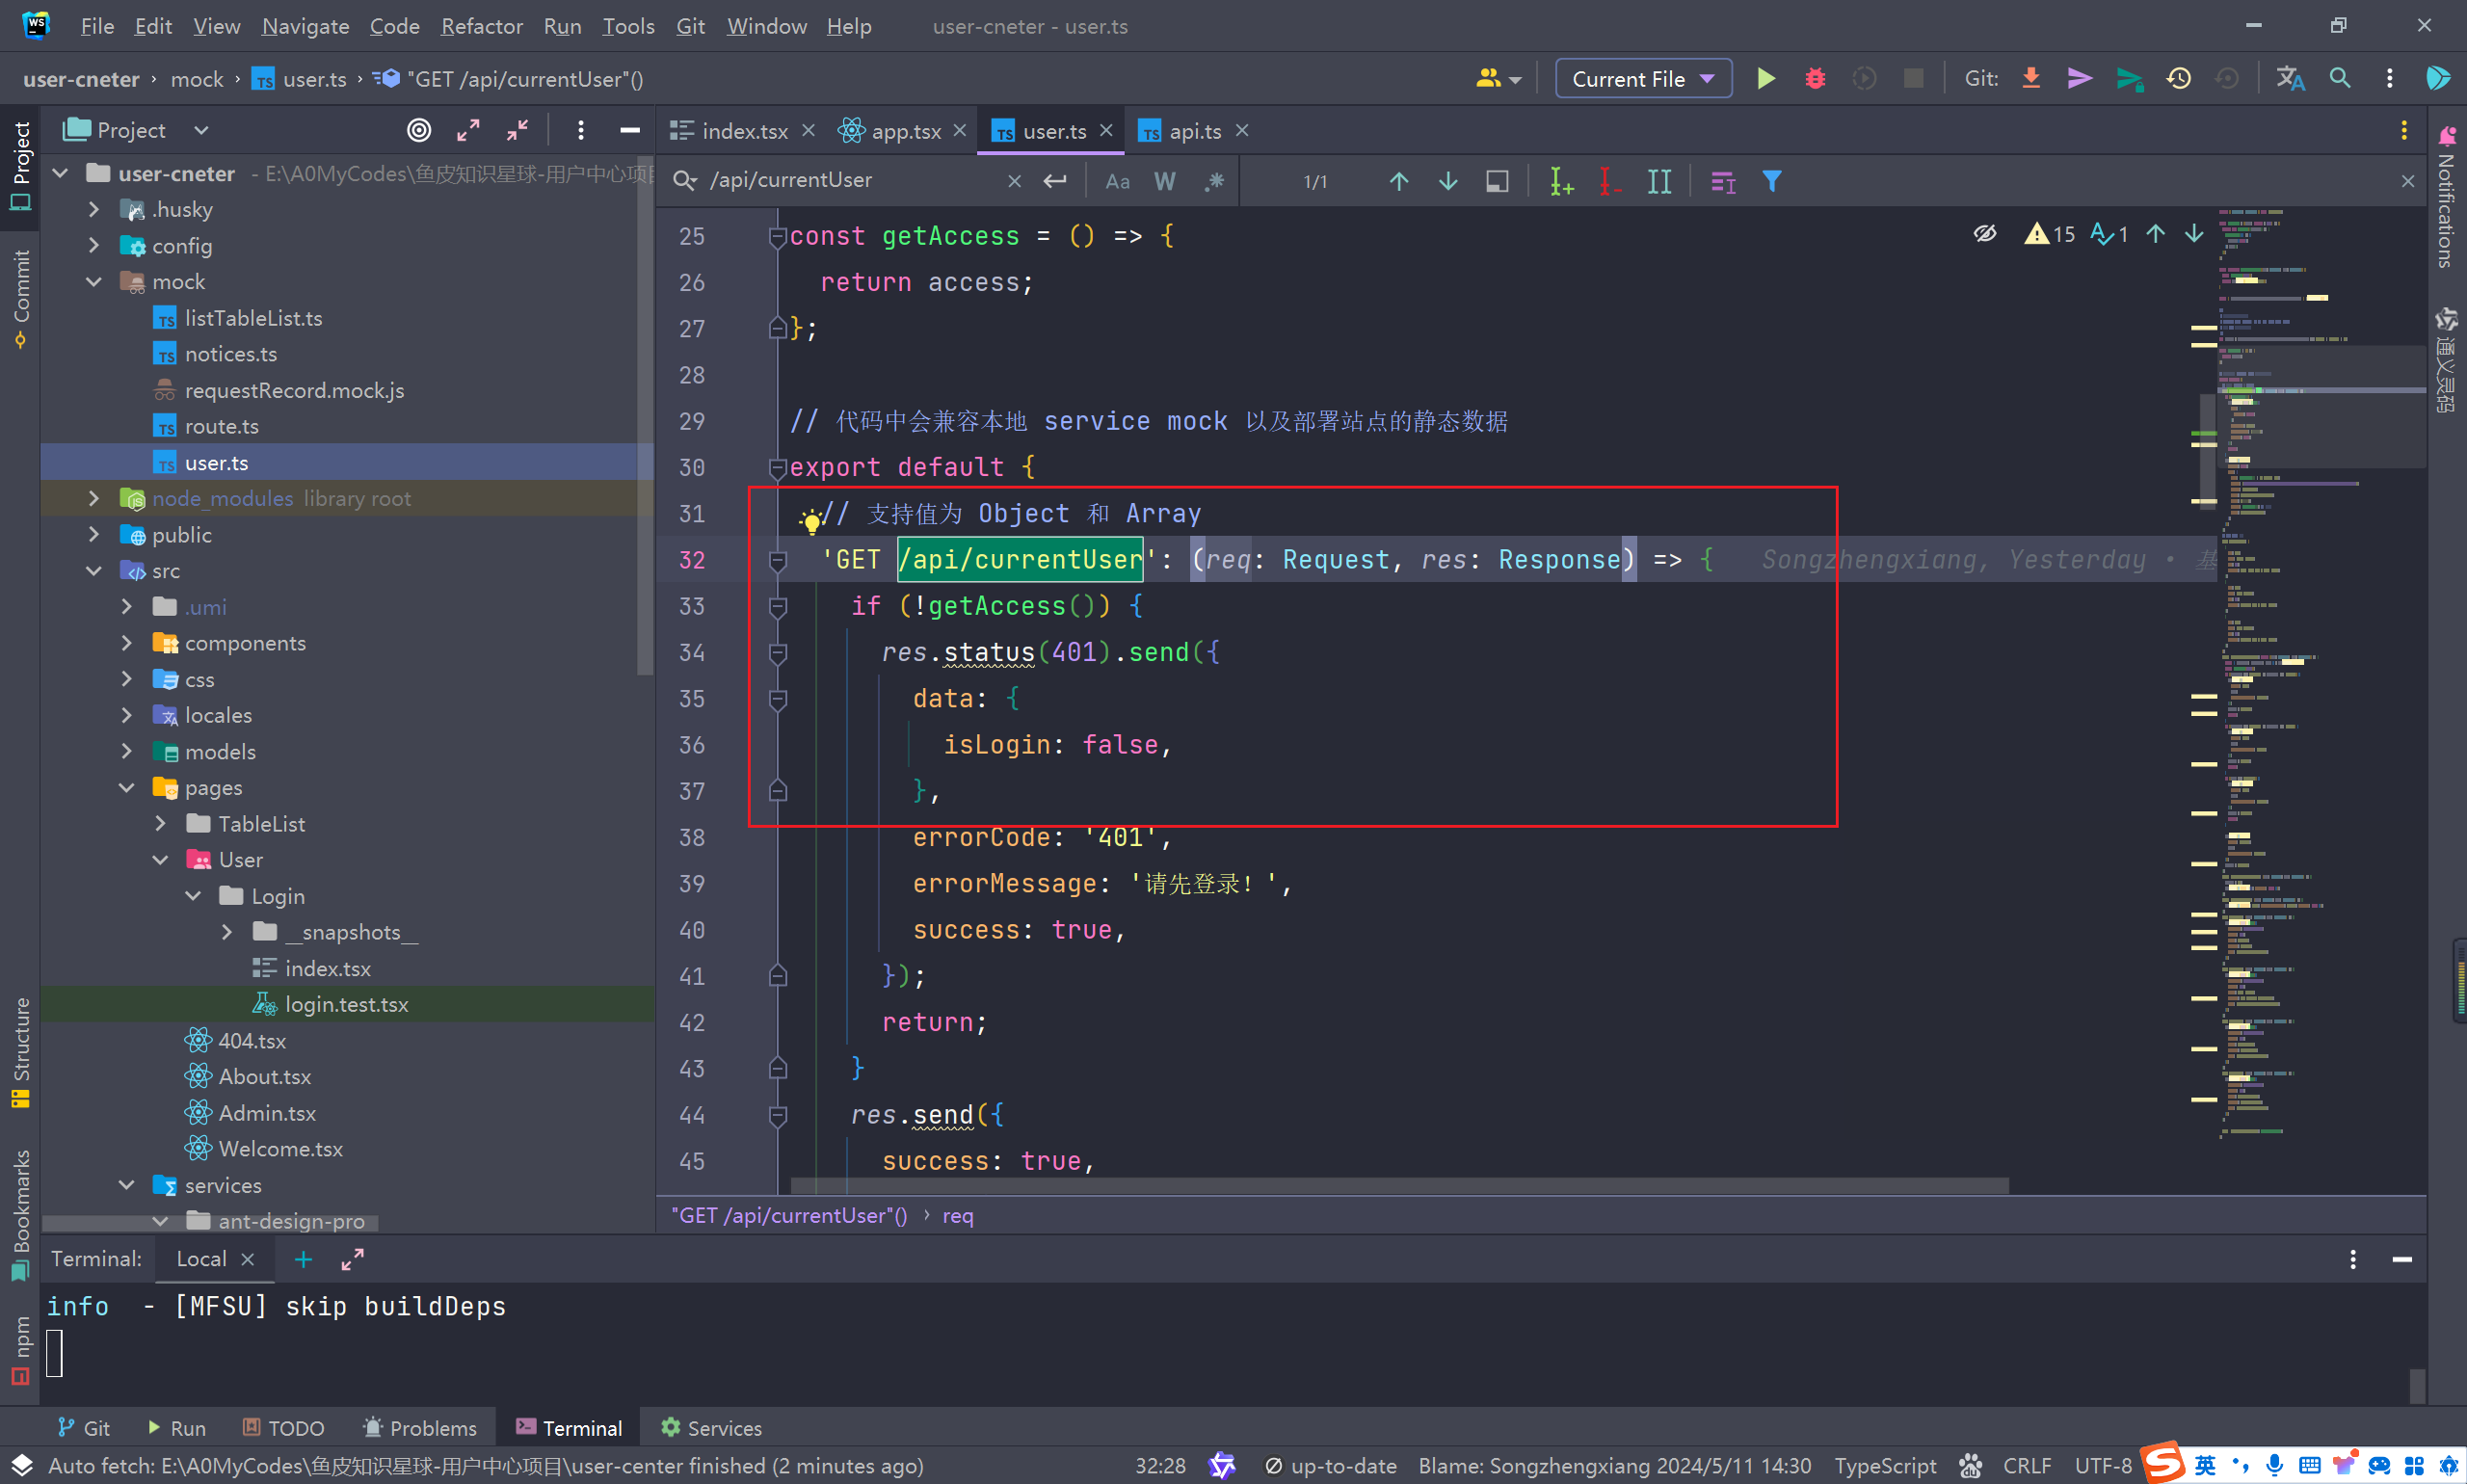Image resolution: width=2467 pixels, height=1484 pixels.
Task: Switch to index.tsx editor tab
Action: click(743, 131)
